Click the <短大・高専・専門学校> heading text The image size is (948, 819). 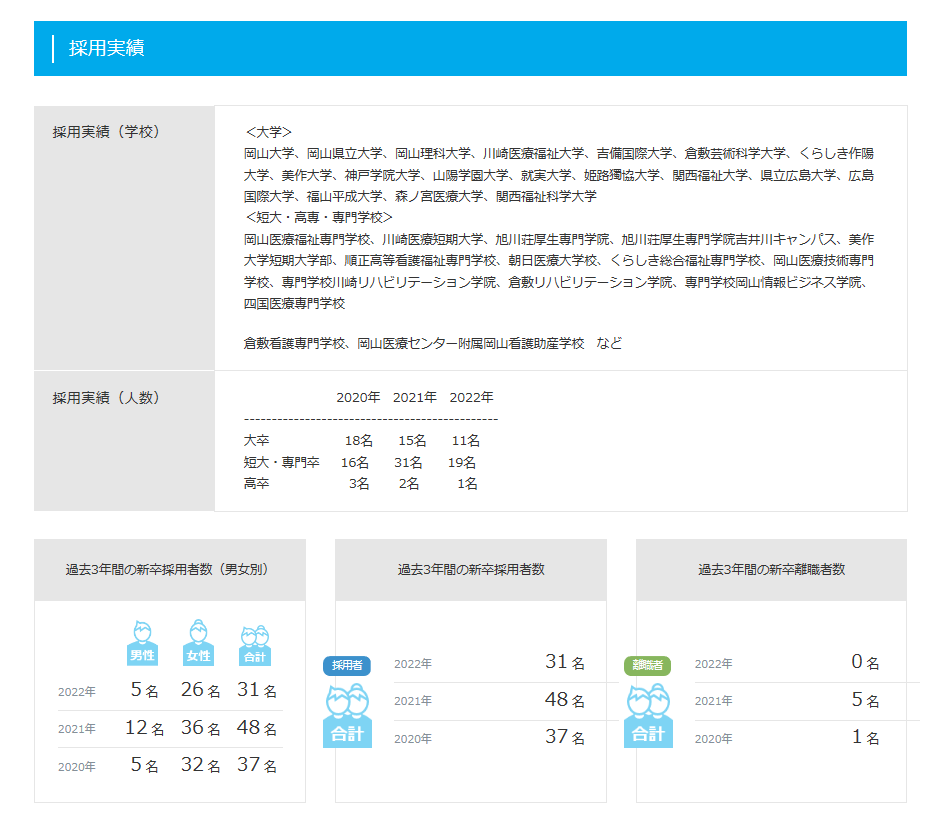[319, 218]
